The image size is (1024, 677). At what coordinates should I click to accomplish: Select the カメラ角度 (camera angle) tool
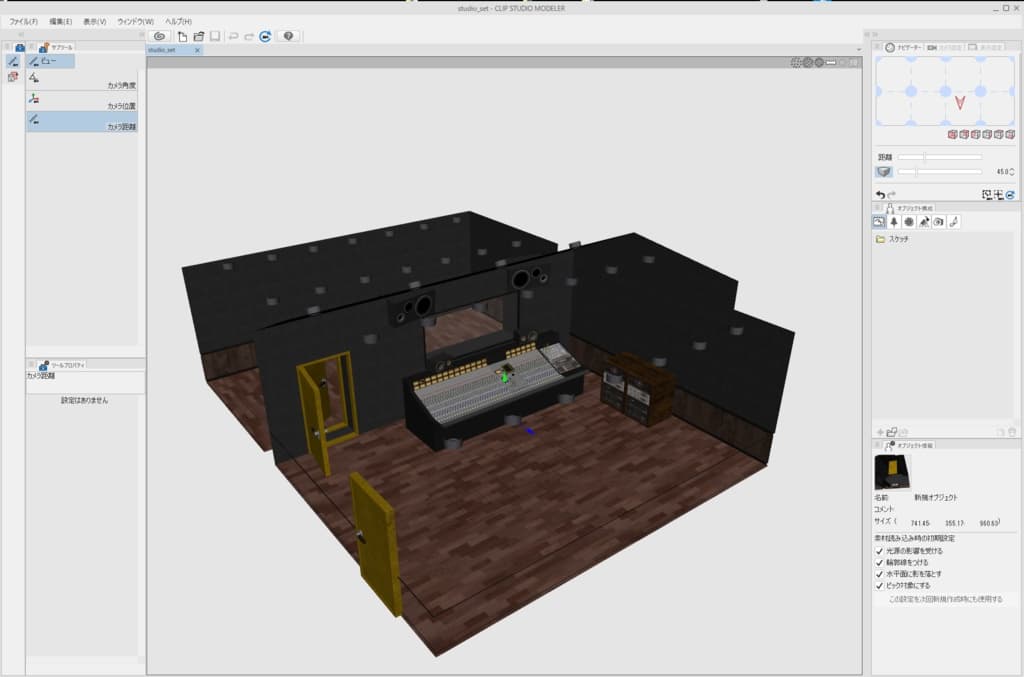click(x=80, y=79)
